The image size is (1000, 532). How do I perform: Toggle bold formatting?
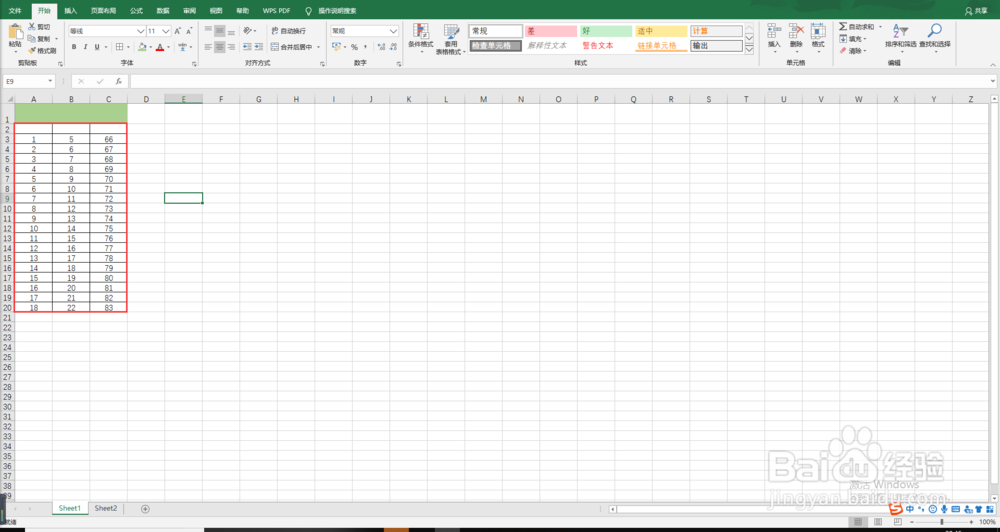pyautogui.click(x=74, y=47)
